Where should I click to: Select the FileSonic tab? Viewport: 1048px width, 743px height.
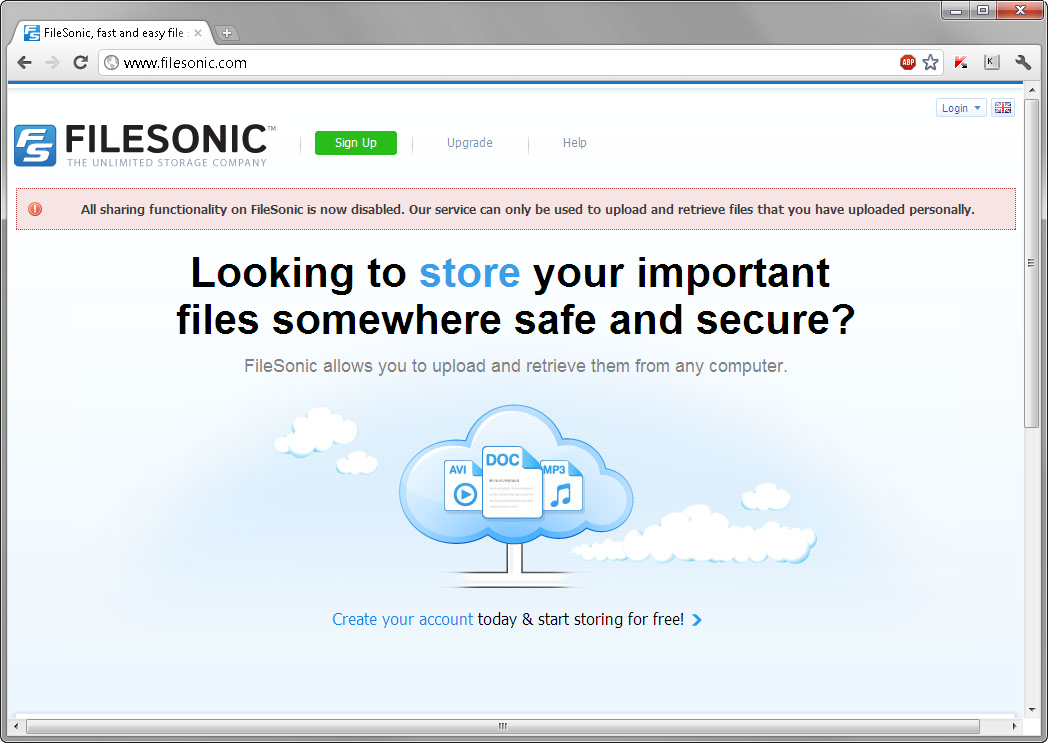coord(112,33)
